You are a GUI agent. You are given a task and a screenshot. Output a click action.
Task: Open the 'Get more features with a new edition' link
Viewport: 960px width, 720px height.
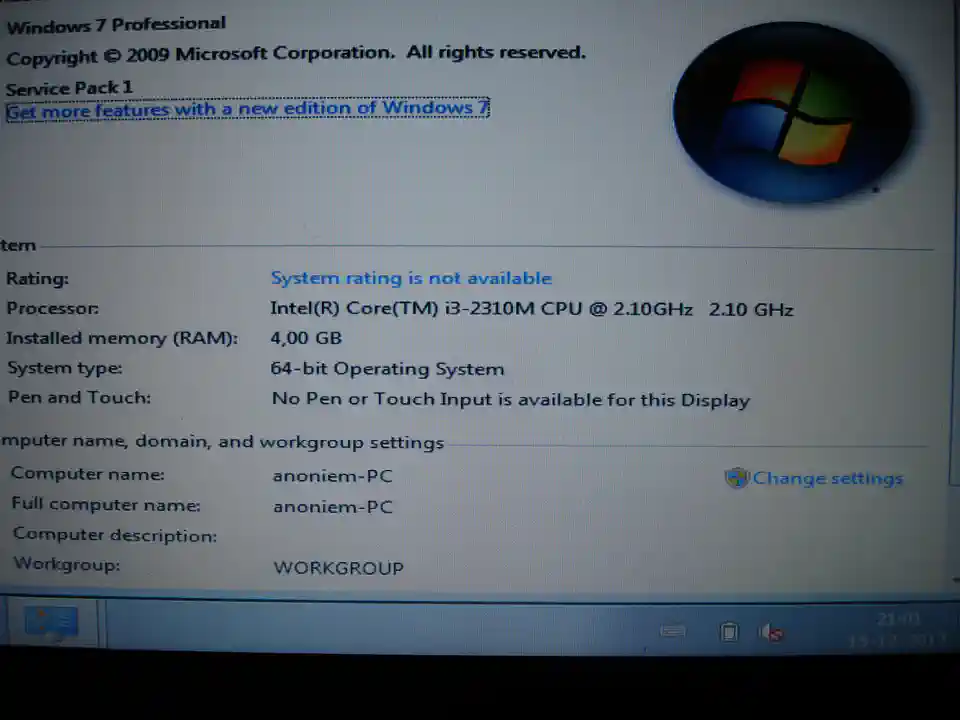[x=247, y=110]
